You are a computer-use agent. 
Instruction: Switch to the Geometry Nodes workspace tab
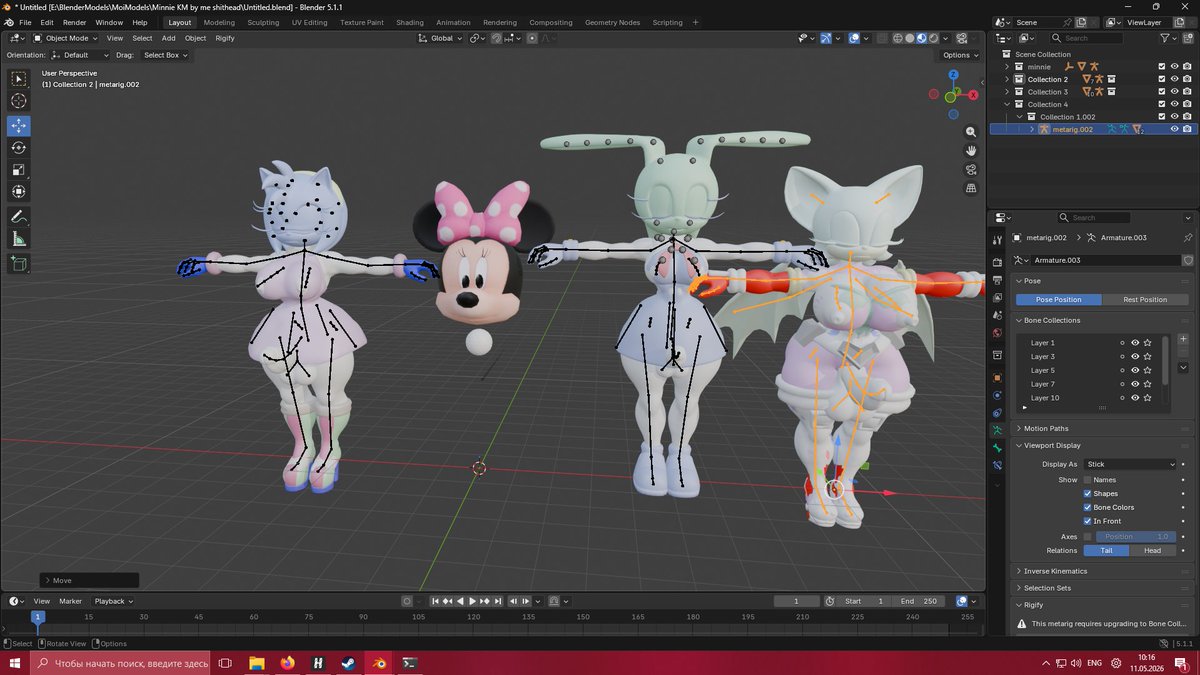[612, 22]
